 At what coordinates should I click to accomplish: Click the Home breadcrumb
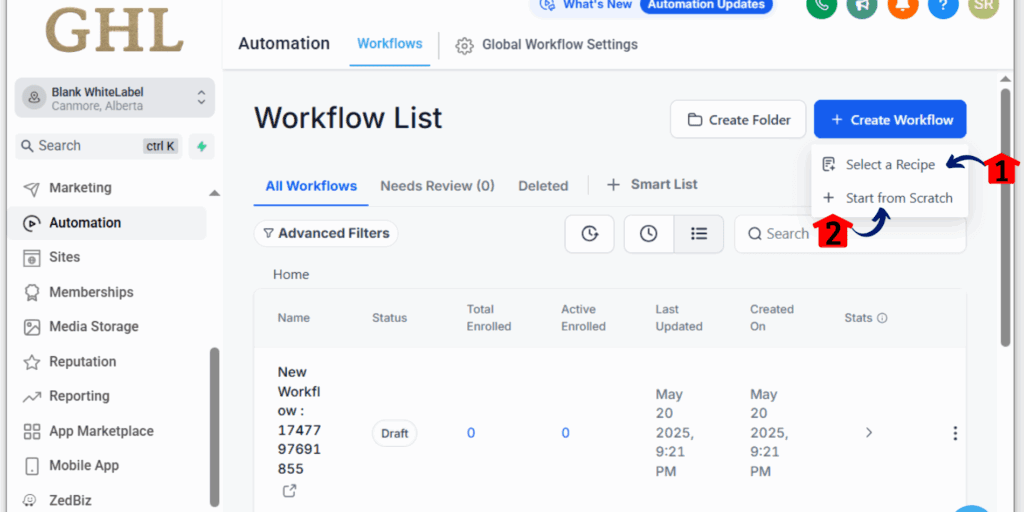tap(291, 275)
